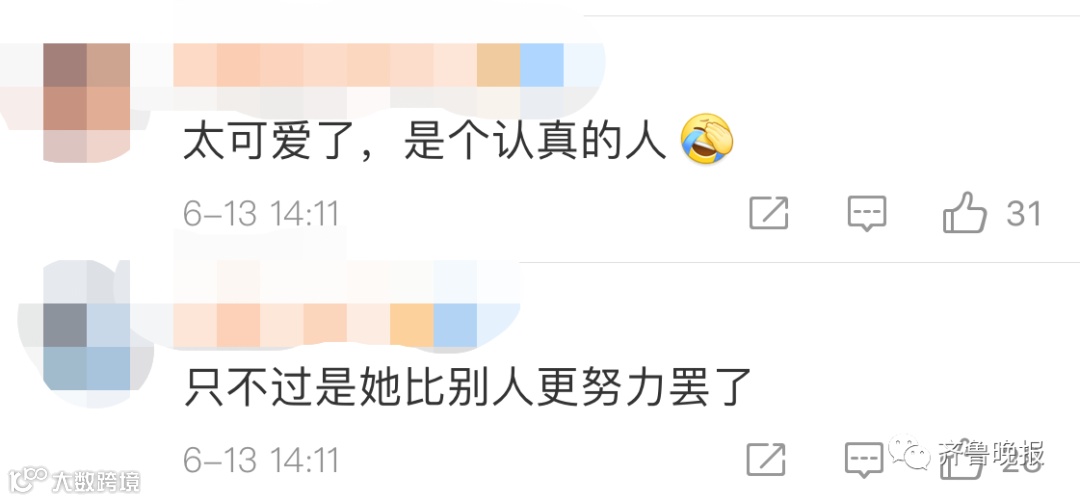The image size is (1080, 501).
Task: Reply to the "只不过是她比别人更努力罢了" comment via its bubble icon
Action: pyautogui.click(x=864, y=459)
